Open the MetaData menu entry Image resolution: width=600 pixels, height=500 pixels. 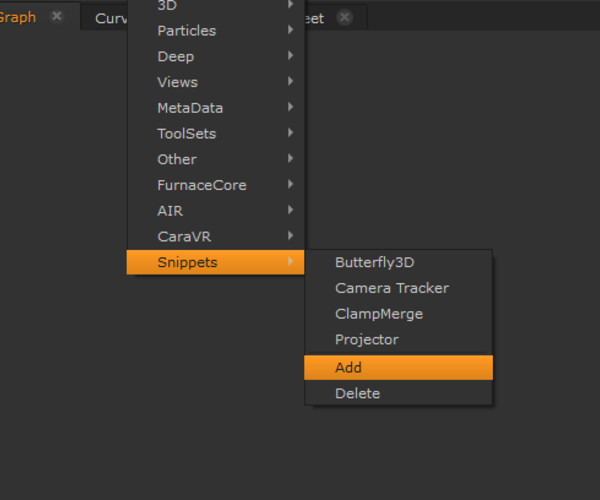tap(190, 108)
